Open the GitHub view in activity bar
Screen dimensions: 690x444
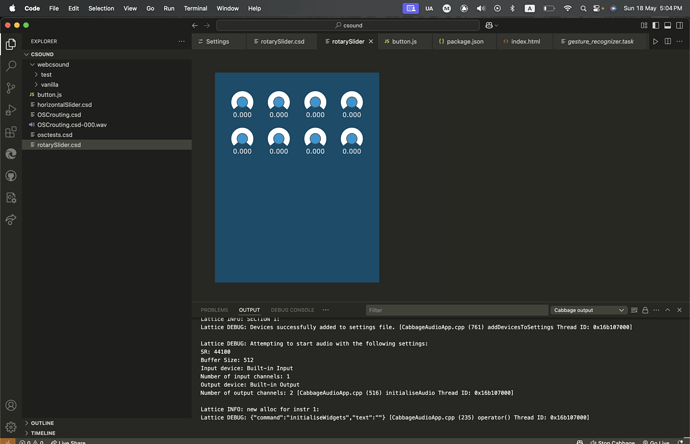pos(11,176)
